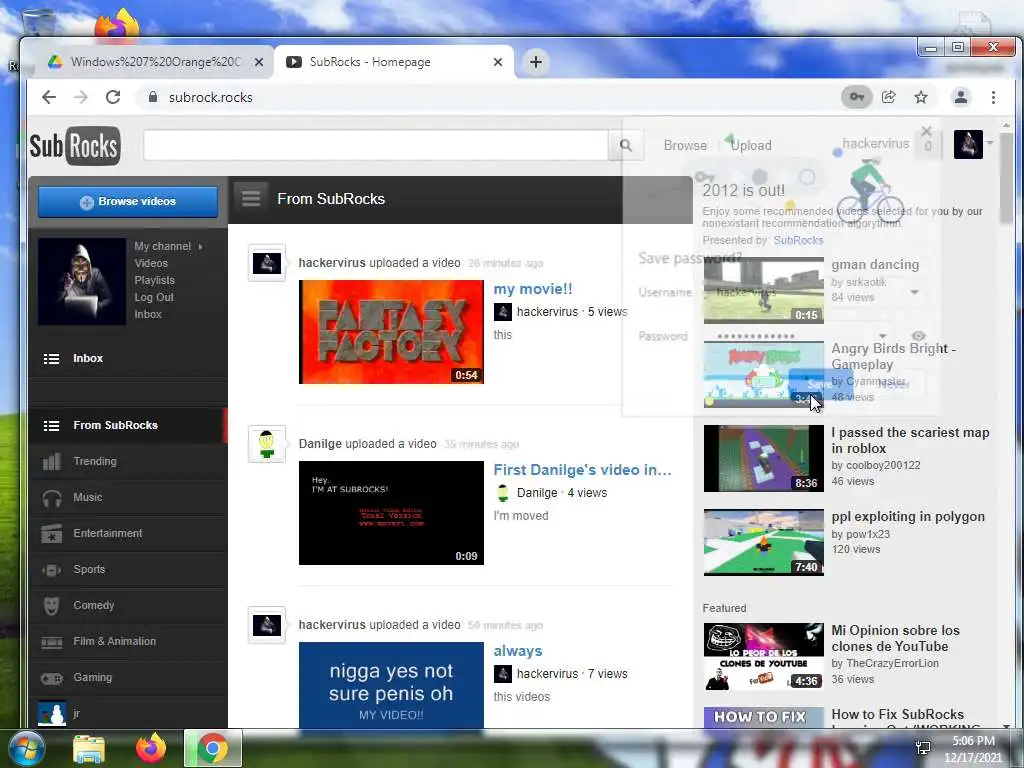Viewport: 1024px width, 768px height.
Task: Click Save in the password popup
Action: tap(820, 384)
